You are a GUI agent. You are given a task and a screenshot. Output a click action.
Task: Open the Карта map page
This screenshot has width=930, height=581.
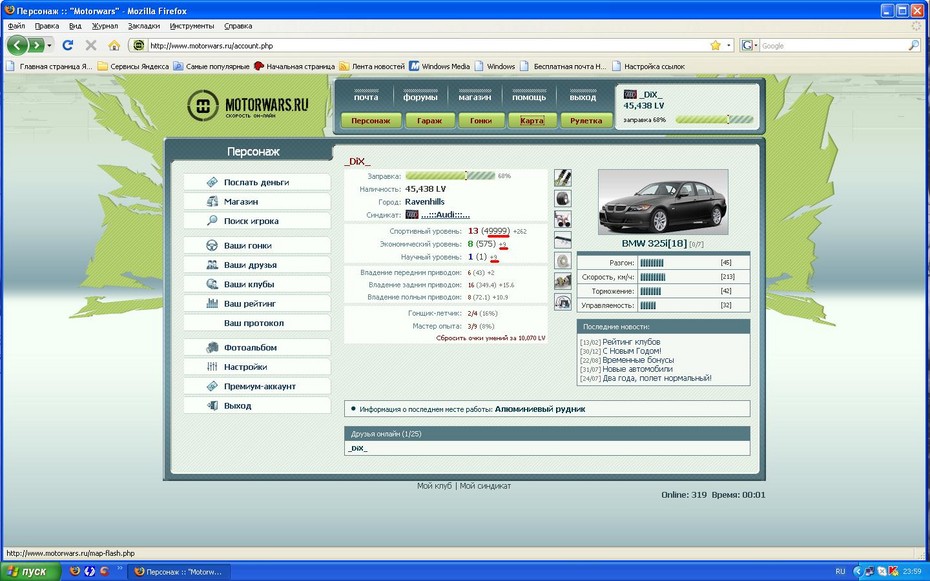(532, 120)
